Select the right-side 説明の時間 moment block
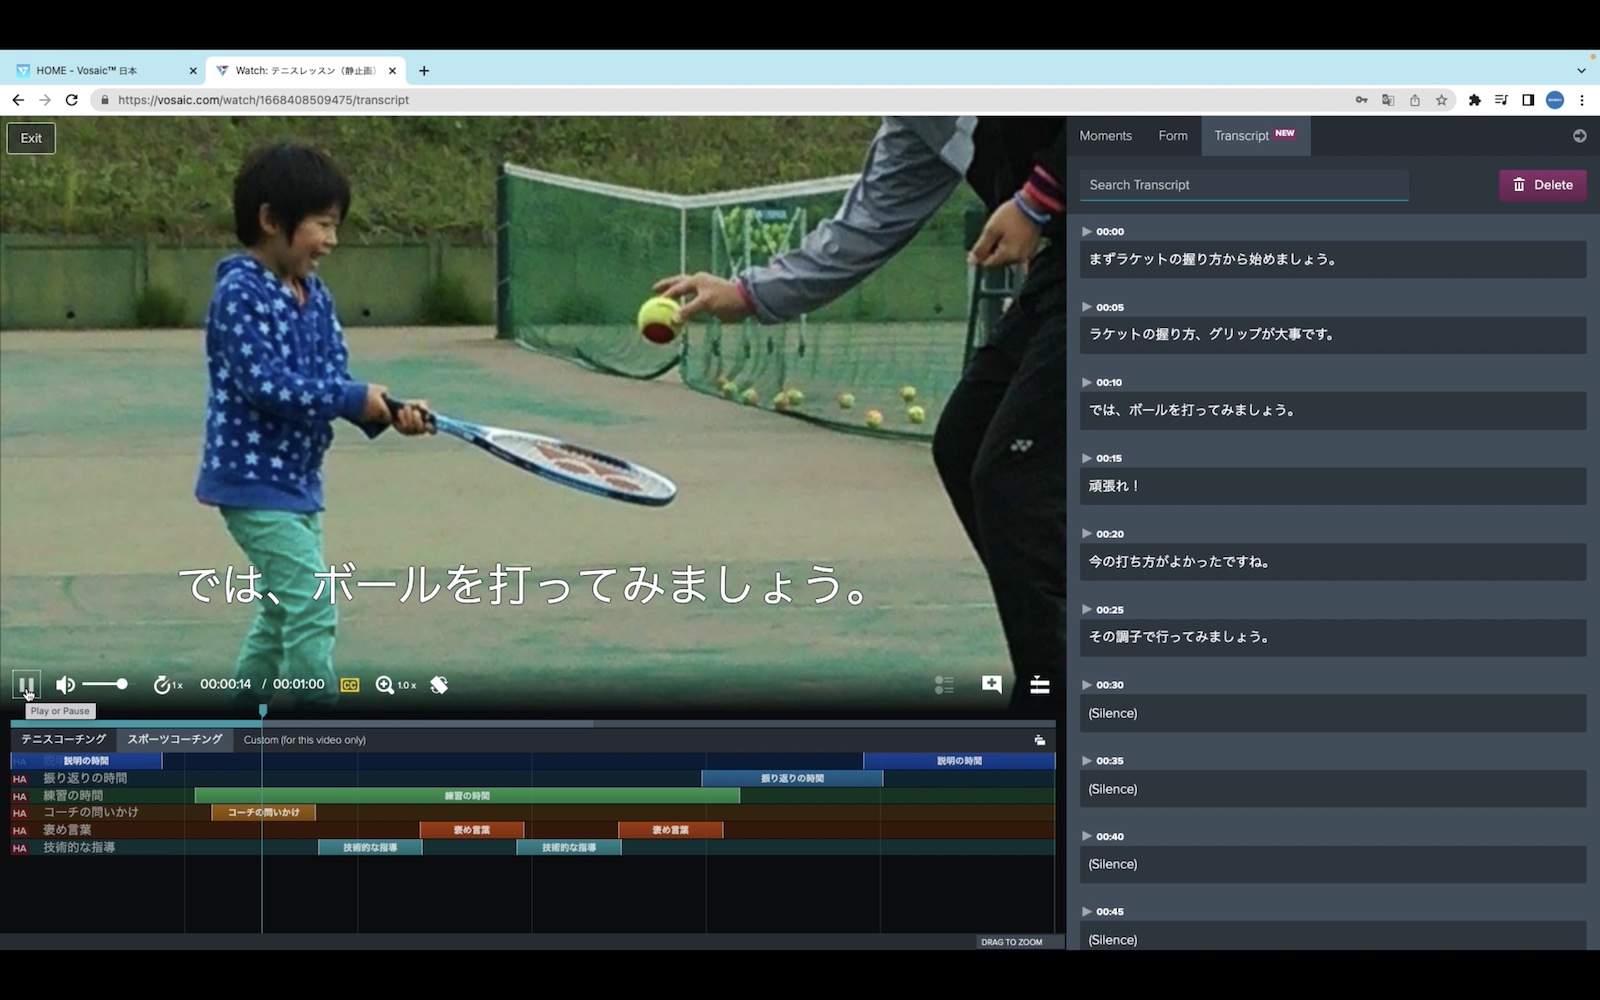 959,761
